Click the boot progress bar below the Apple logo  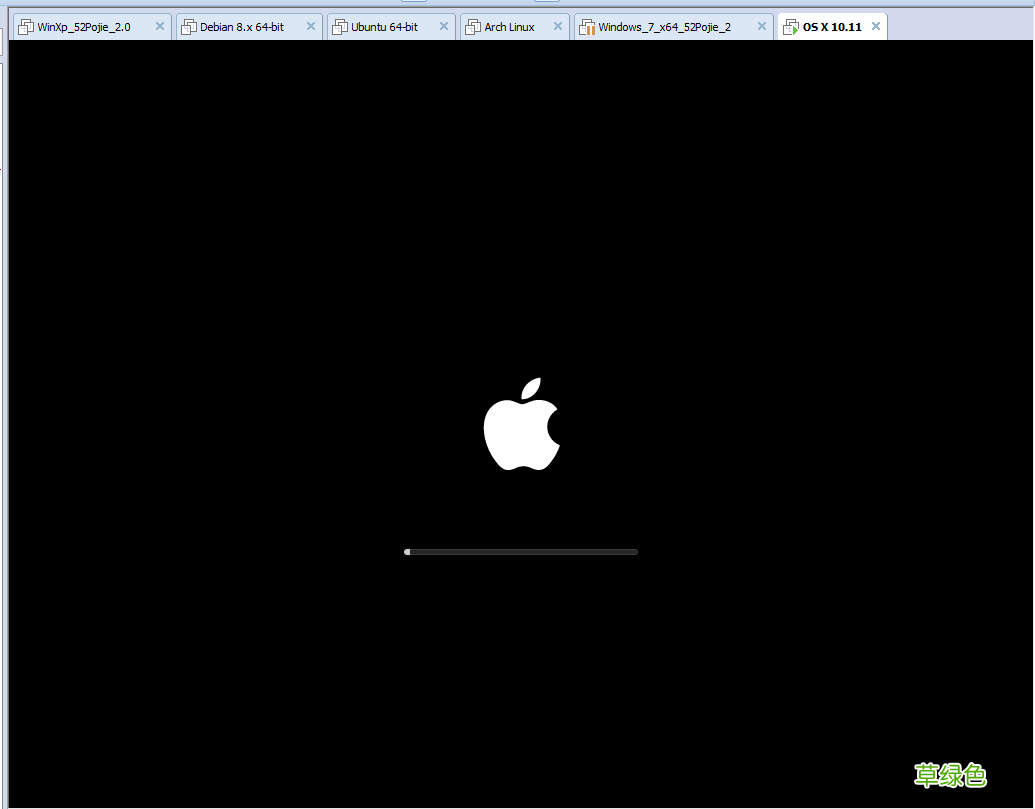521,551
